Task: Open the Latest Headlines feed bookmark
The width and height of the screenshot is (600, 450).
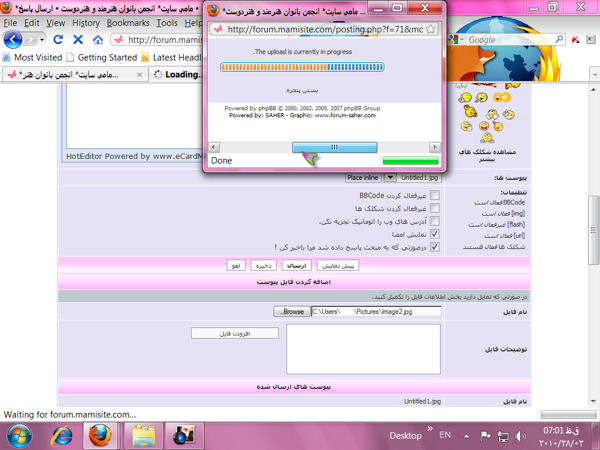Action: 171,57
